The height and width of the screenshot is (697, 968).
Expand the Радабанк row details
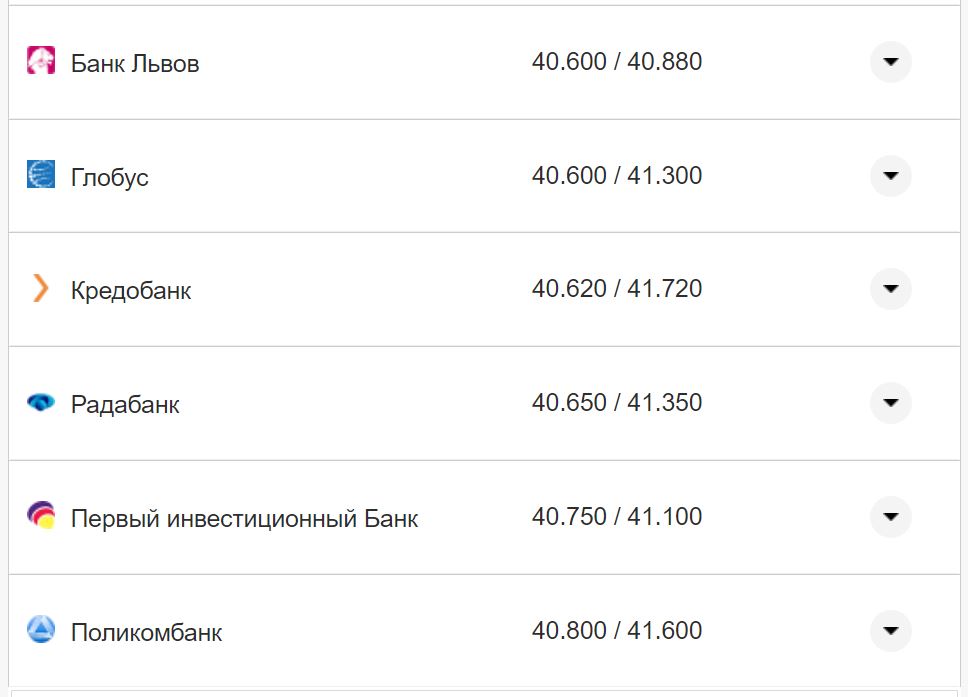[889, 404]
